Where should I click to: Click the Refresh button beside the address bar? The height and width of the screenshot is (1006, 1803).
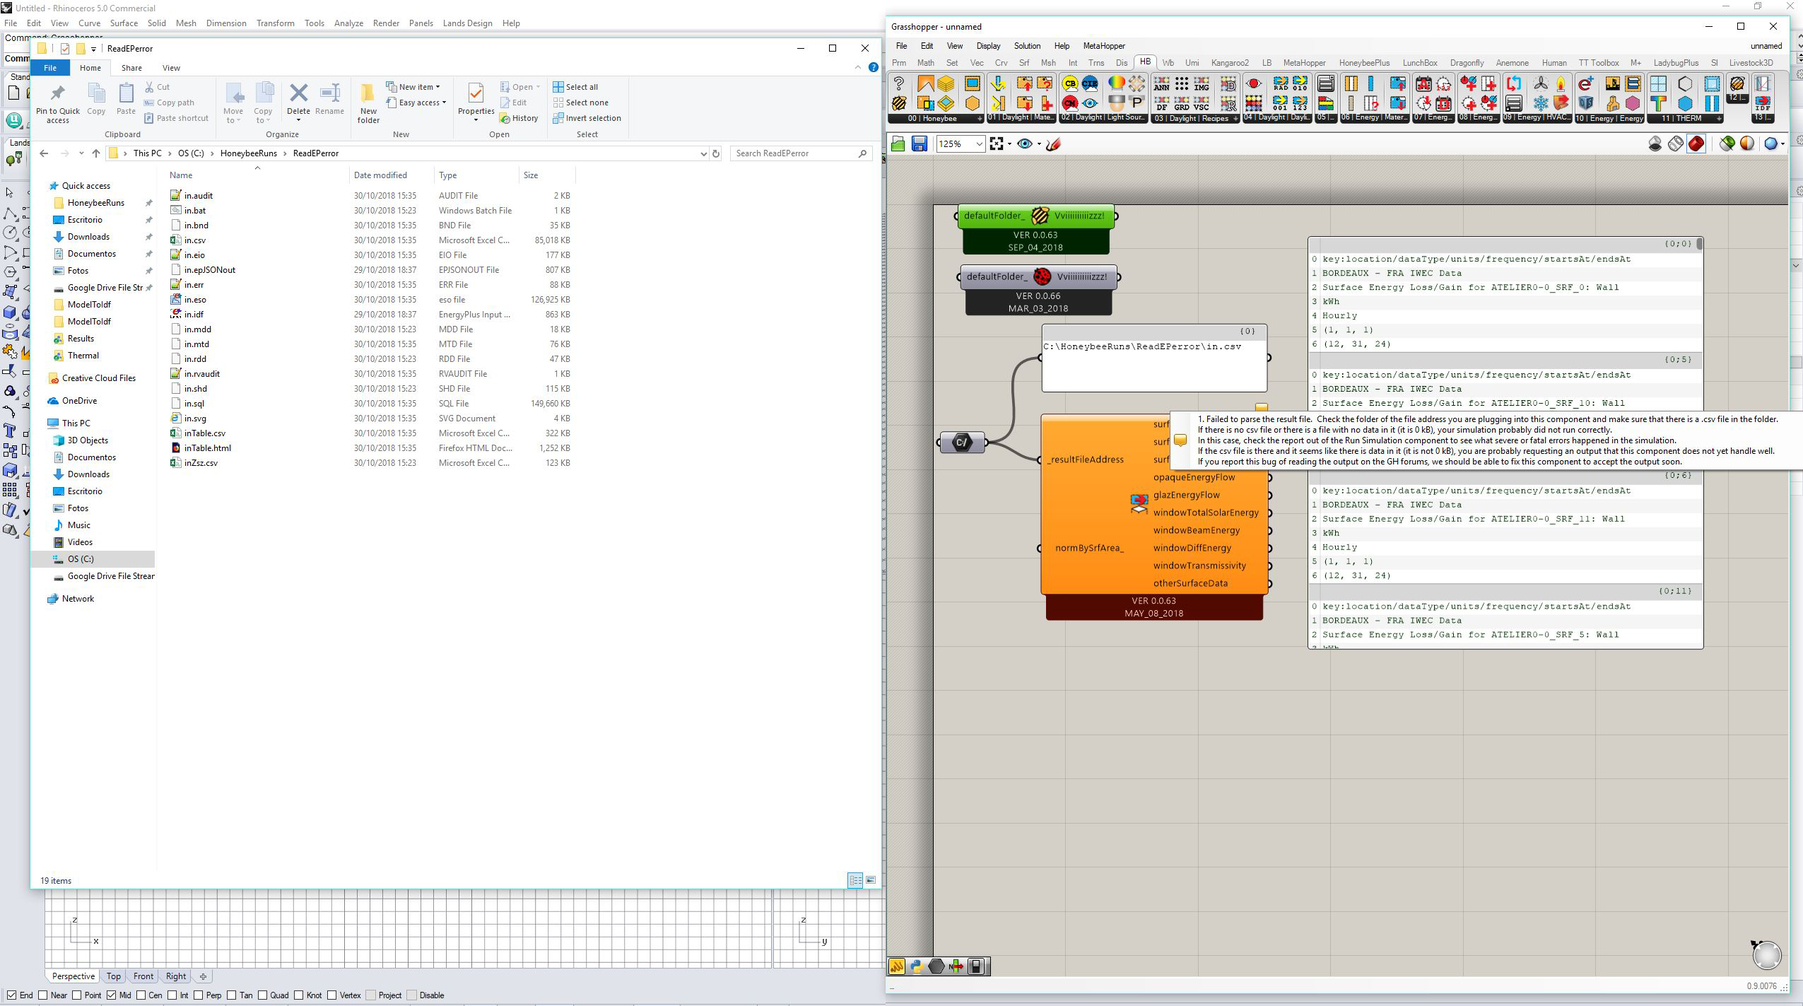coord(716,154)
